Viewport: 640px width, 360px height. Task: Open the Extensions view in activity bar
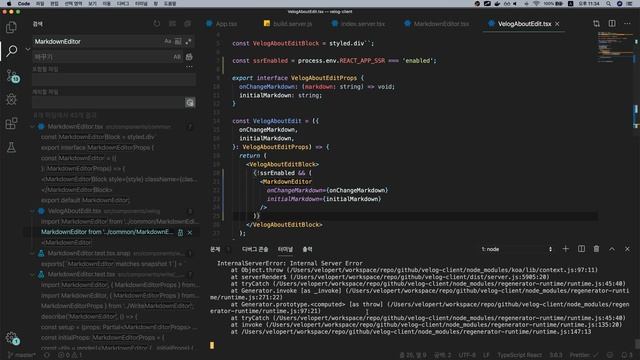pos(11,123)
